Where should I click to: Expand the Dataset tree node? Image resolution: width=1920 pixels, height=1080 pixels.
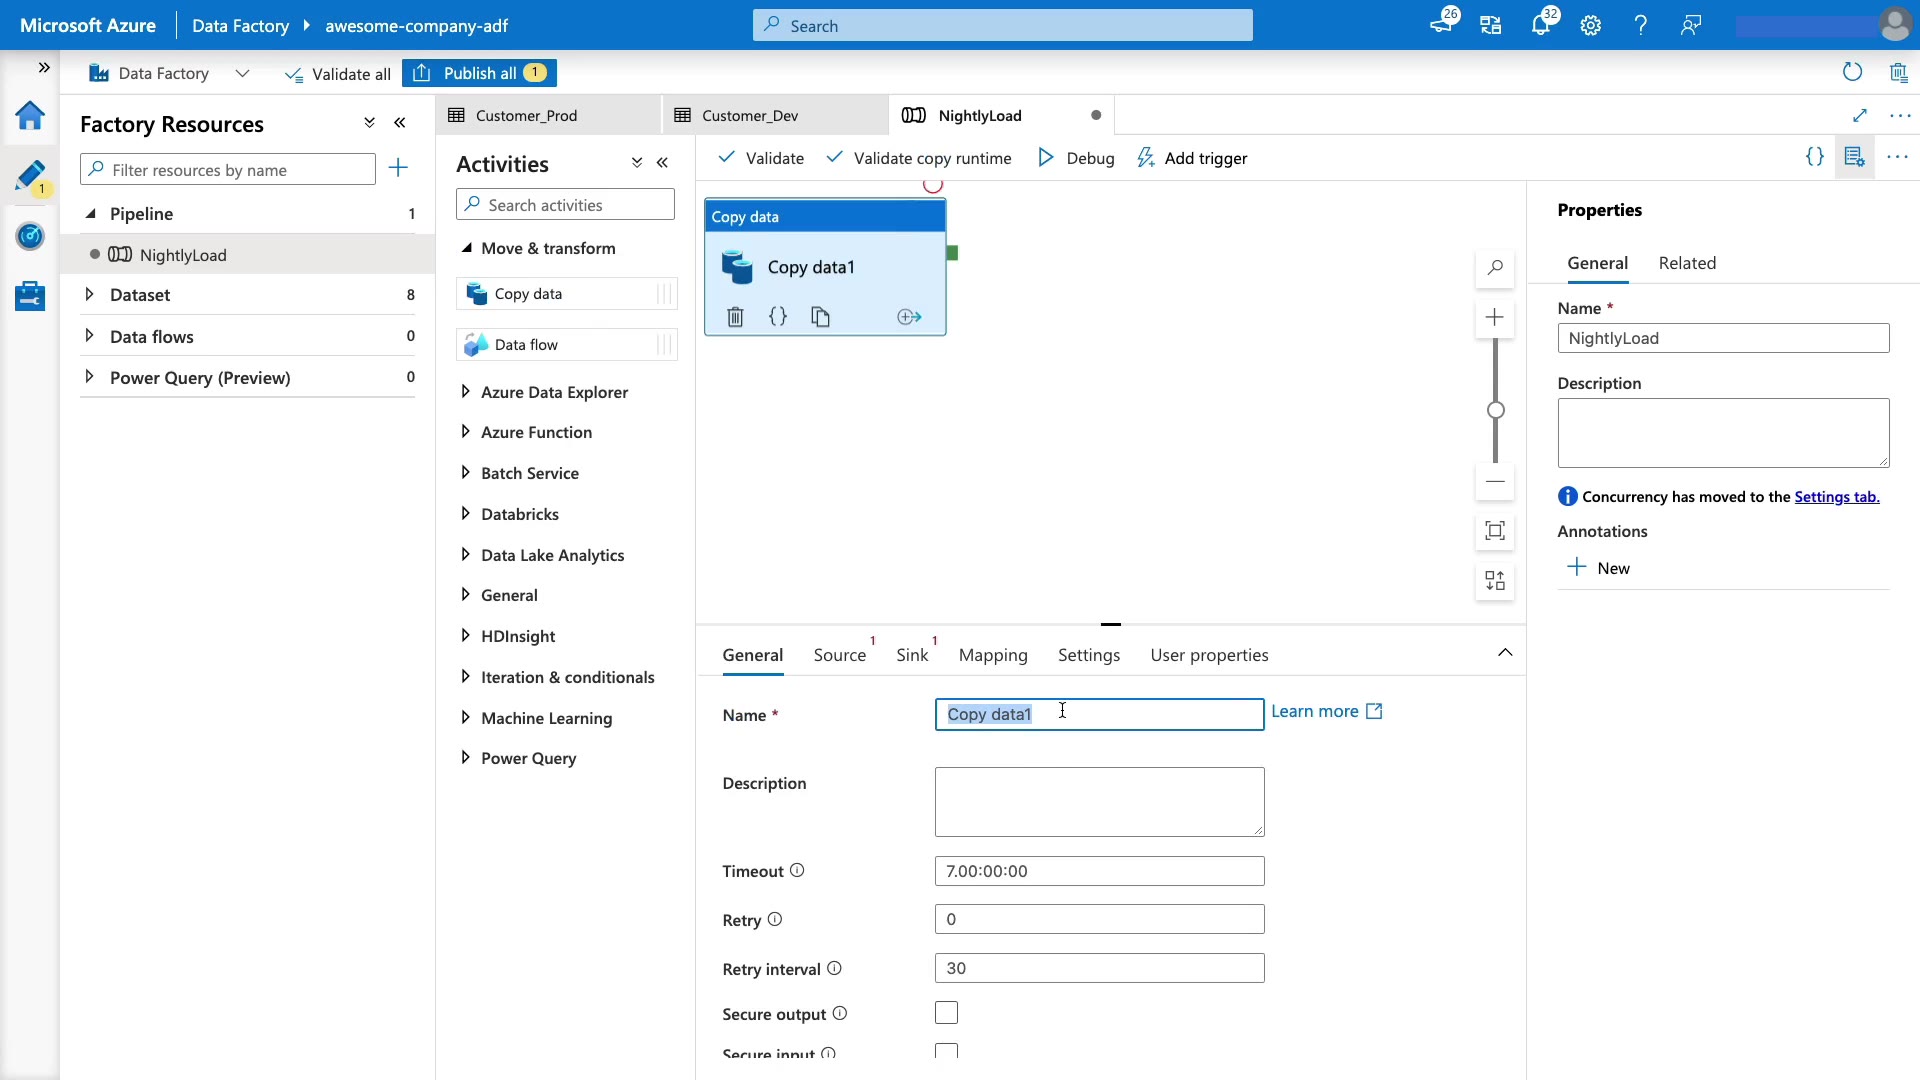[89, 295]
